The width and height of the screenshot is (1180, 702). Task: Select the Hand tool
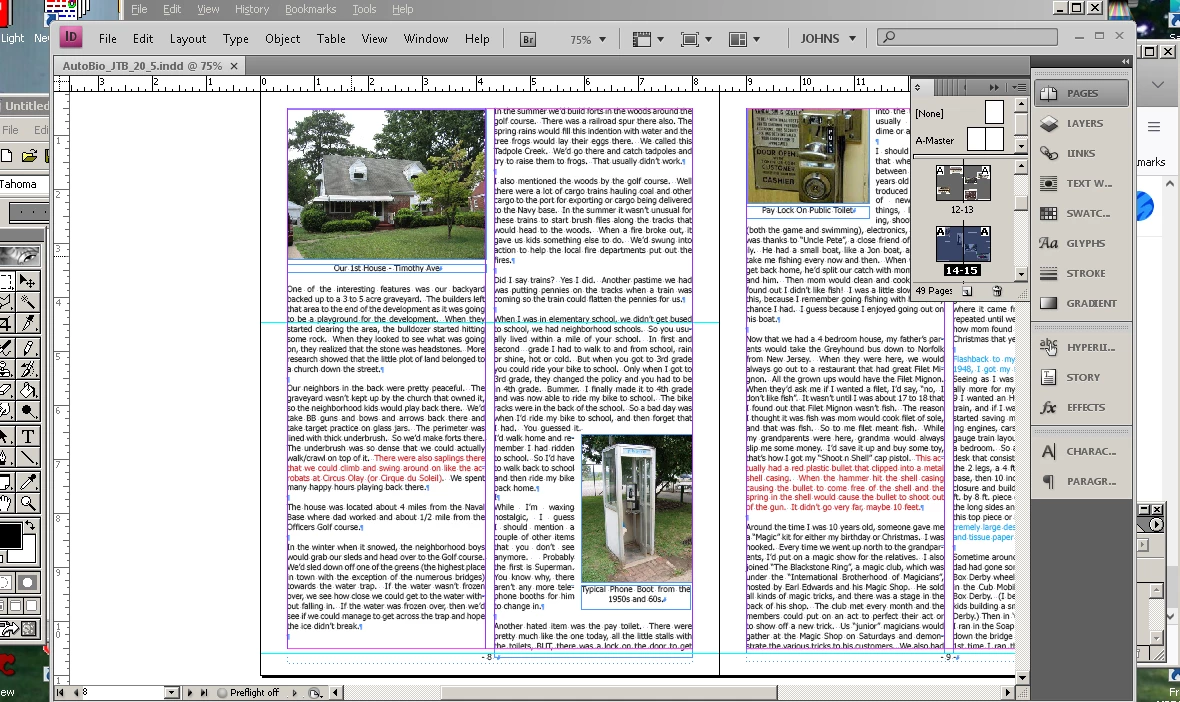coord(6,503)
